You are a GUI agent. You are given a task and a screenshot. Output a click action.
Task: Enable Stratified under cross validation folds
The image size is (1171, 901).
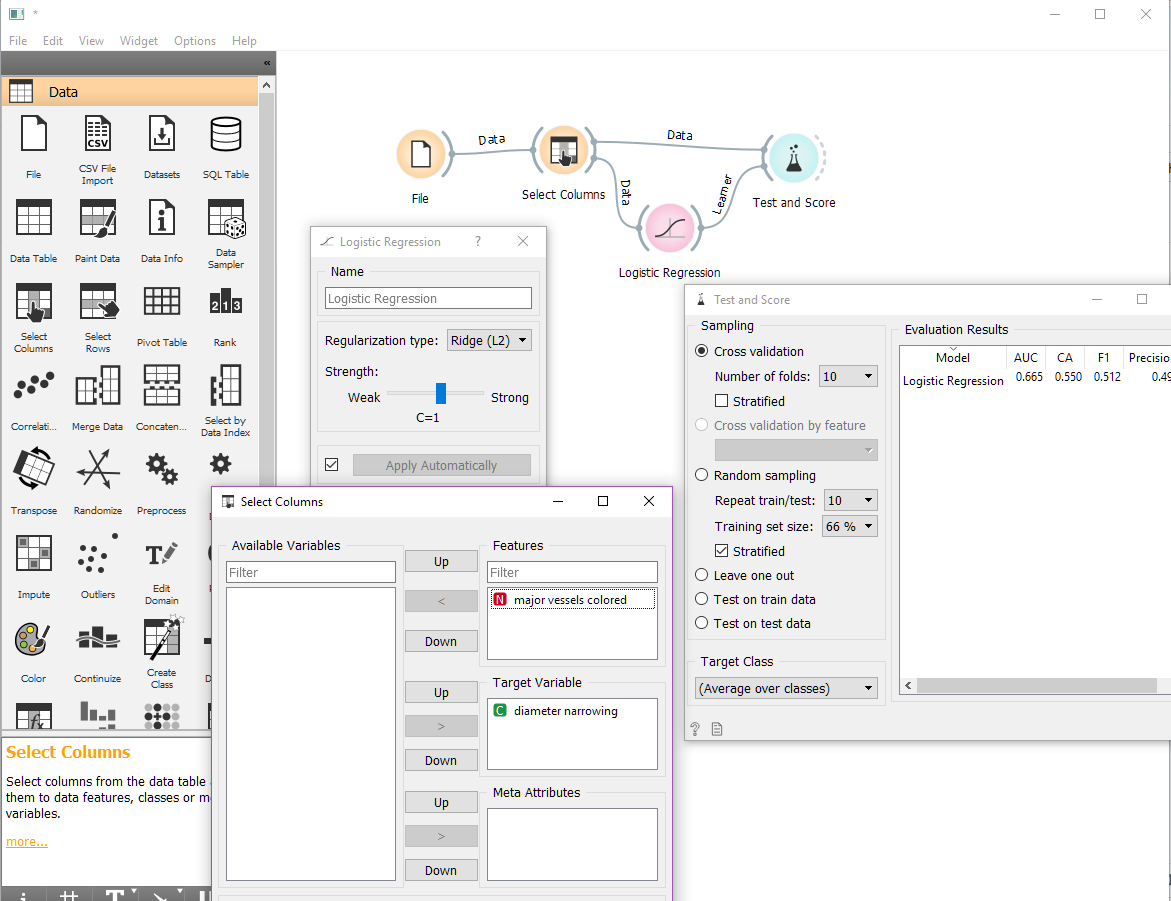click(722, 400)
